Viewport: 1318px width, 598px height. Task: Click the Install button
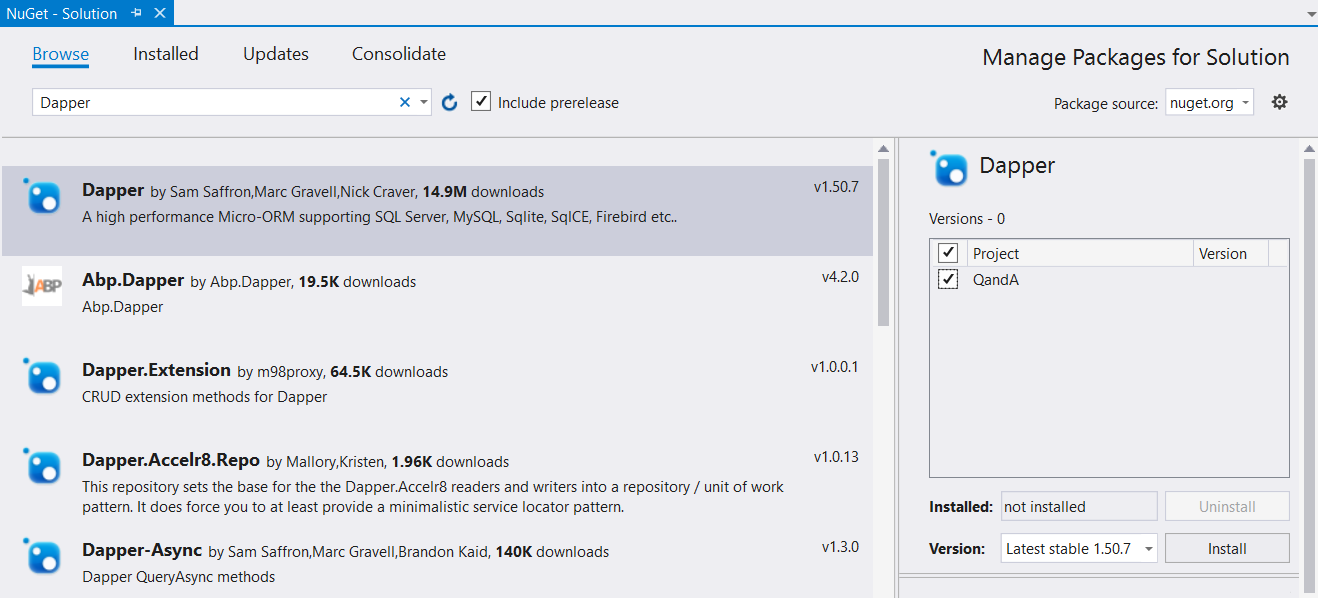(1226, 548)
